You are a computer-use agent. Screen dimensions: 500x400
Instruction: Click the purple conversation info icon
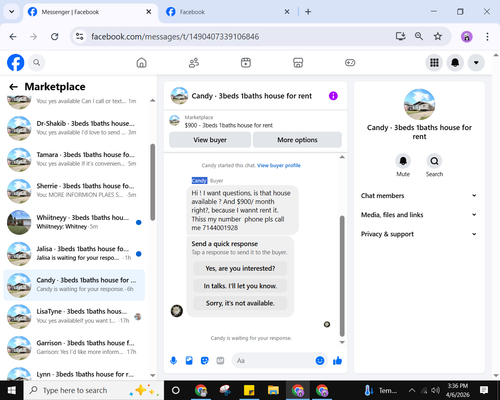click(333, 96)
